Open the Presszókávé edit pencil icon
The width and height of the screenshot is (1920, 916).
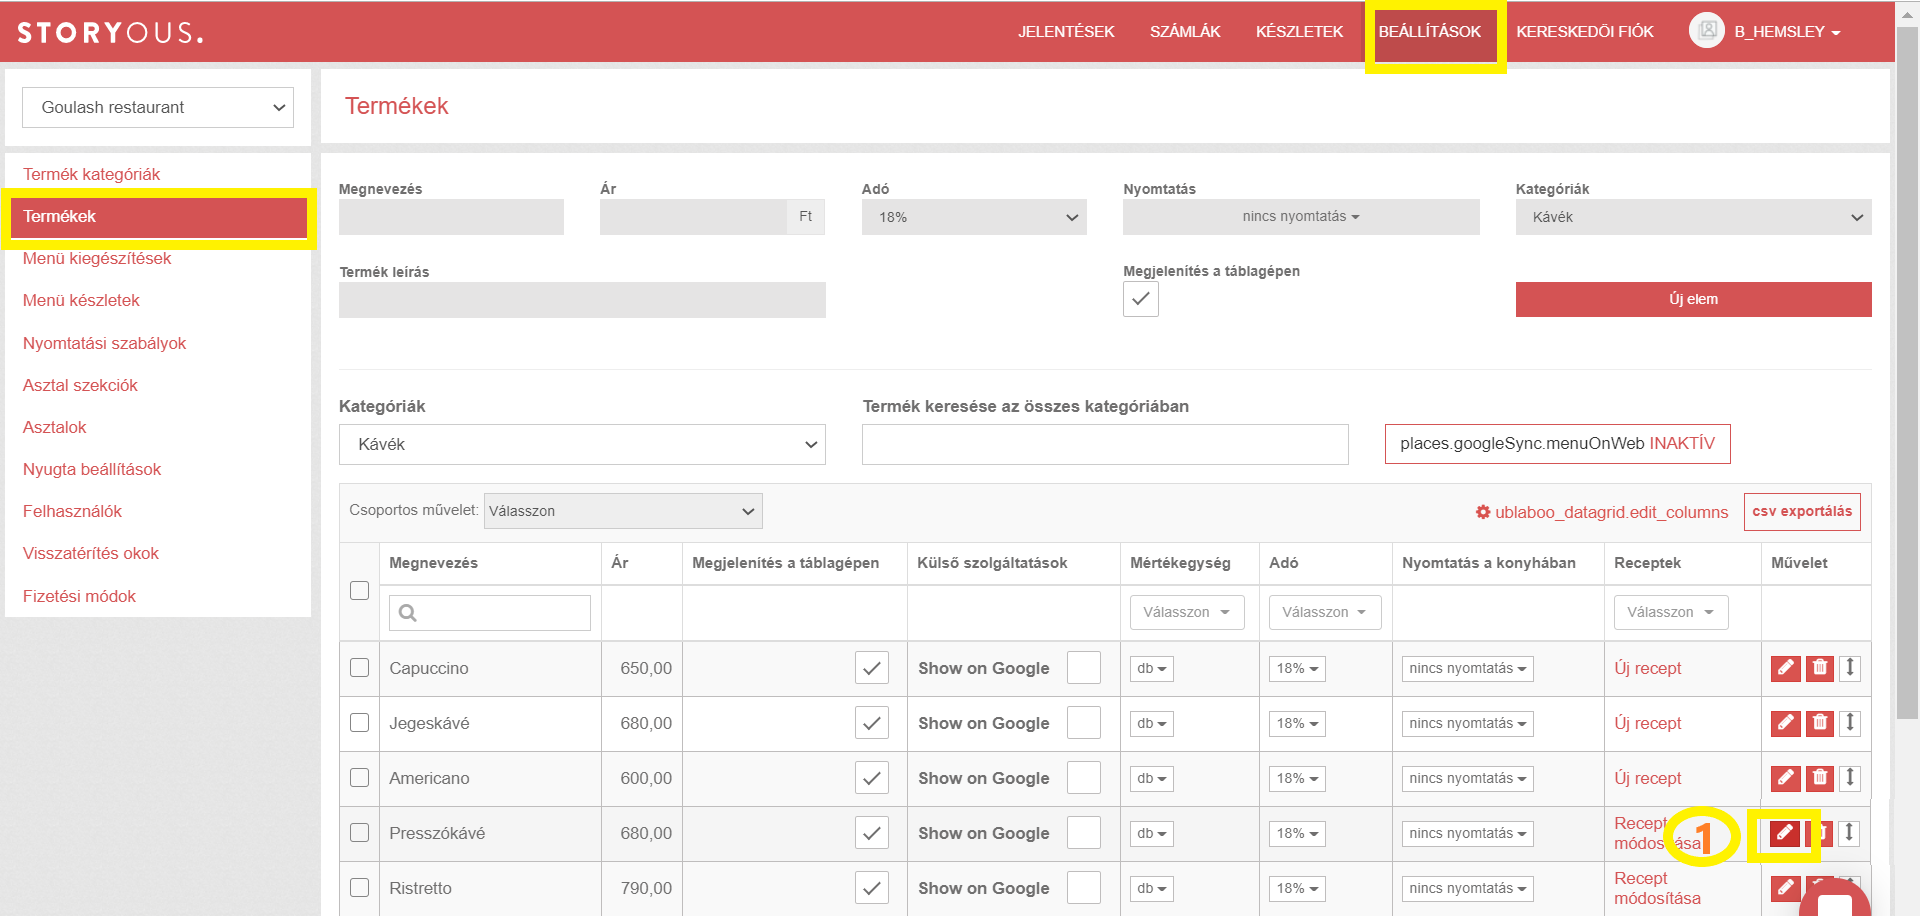click(x=1785, y=833)
